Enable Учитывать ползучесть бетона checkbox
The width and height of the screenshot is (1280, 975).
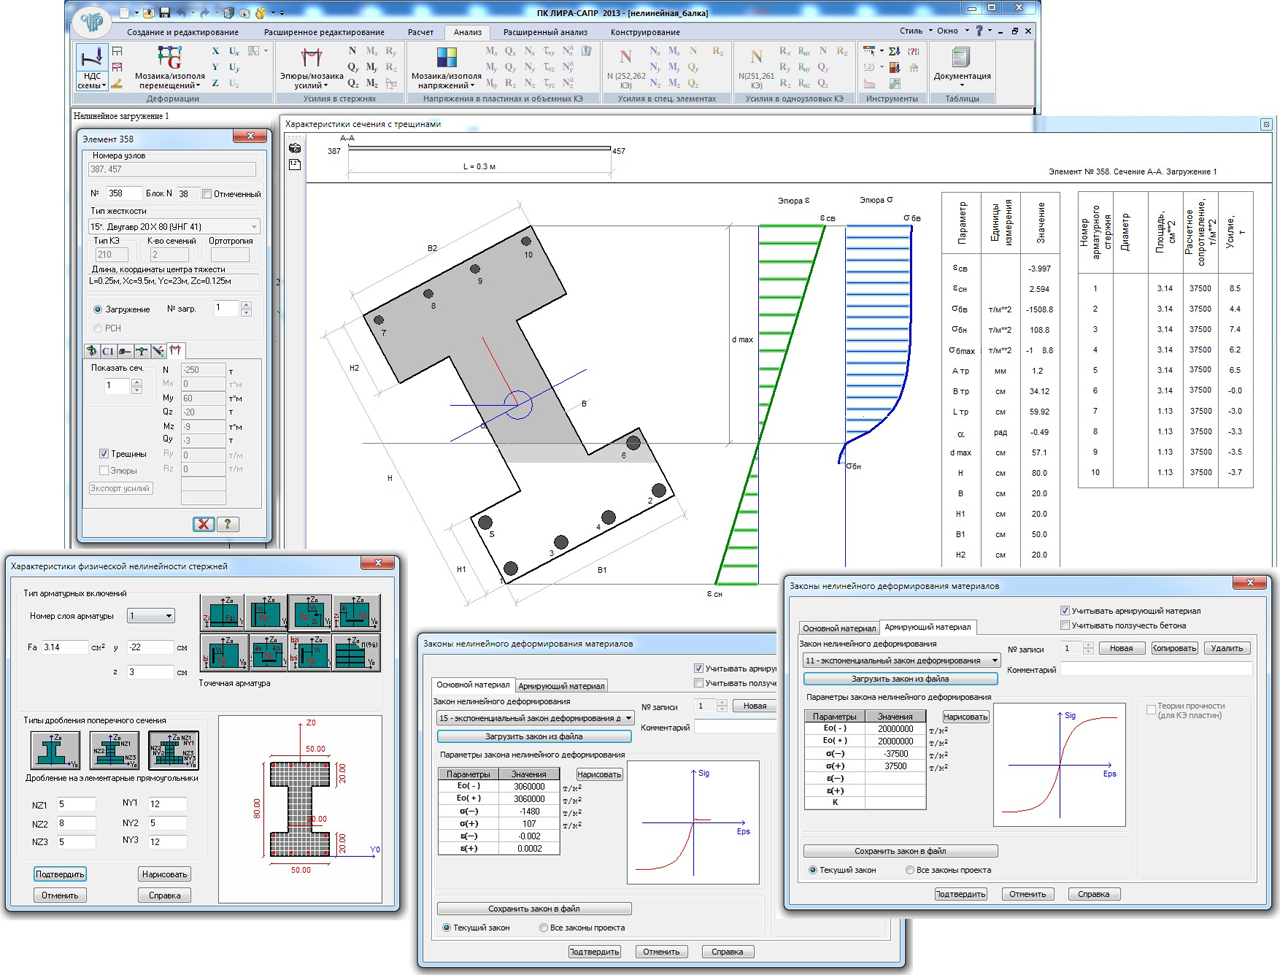pos(1065,625)
